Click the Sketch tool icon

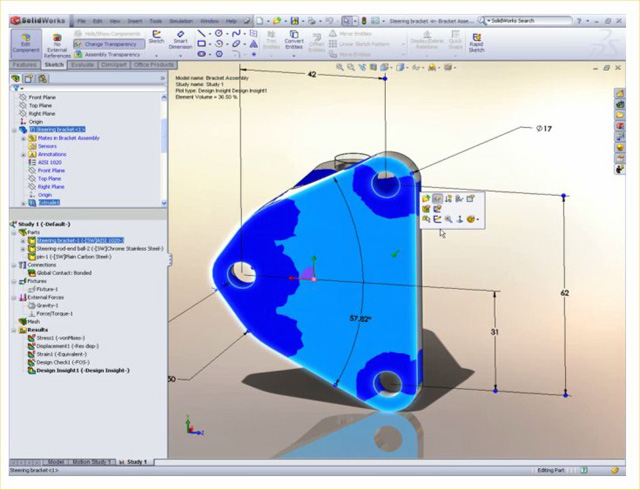156,36
